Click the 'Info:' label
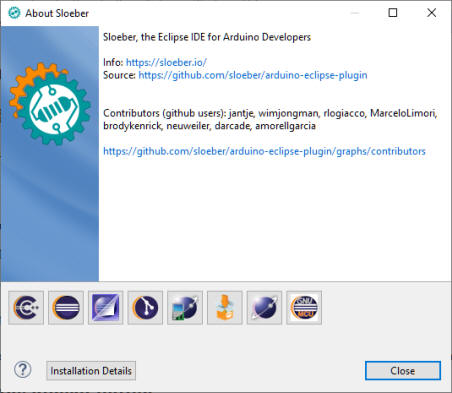Image resolution: width=452 pixels, height=393 pixels. 113,62
